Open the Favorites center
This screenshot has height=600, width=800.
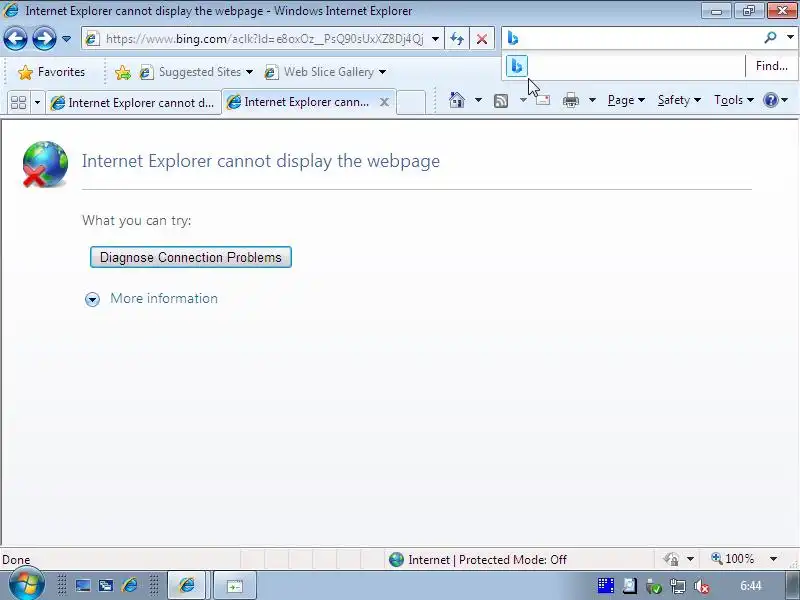51,72
